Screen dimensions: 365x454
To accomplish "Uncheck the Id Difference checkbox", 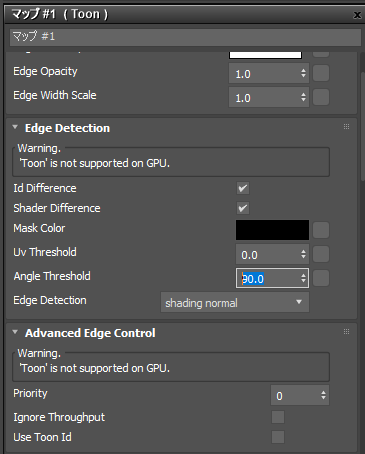I will pos(243,188).
